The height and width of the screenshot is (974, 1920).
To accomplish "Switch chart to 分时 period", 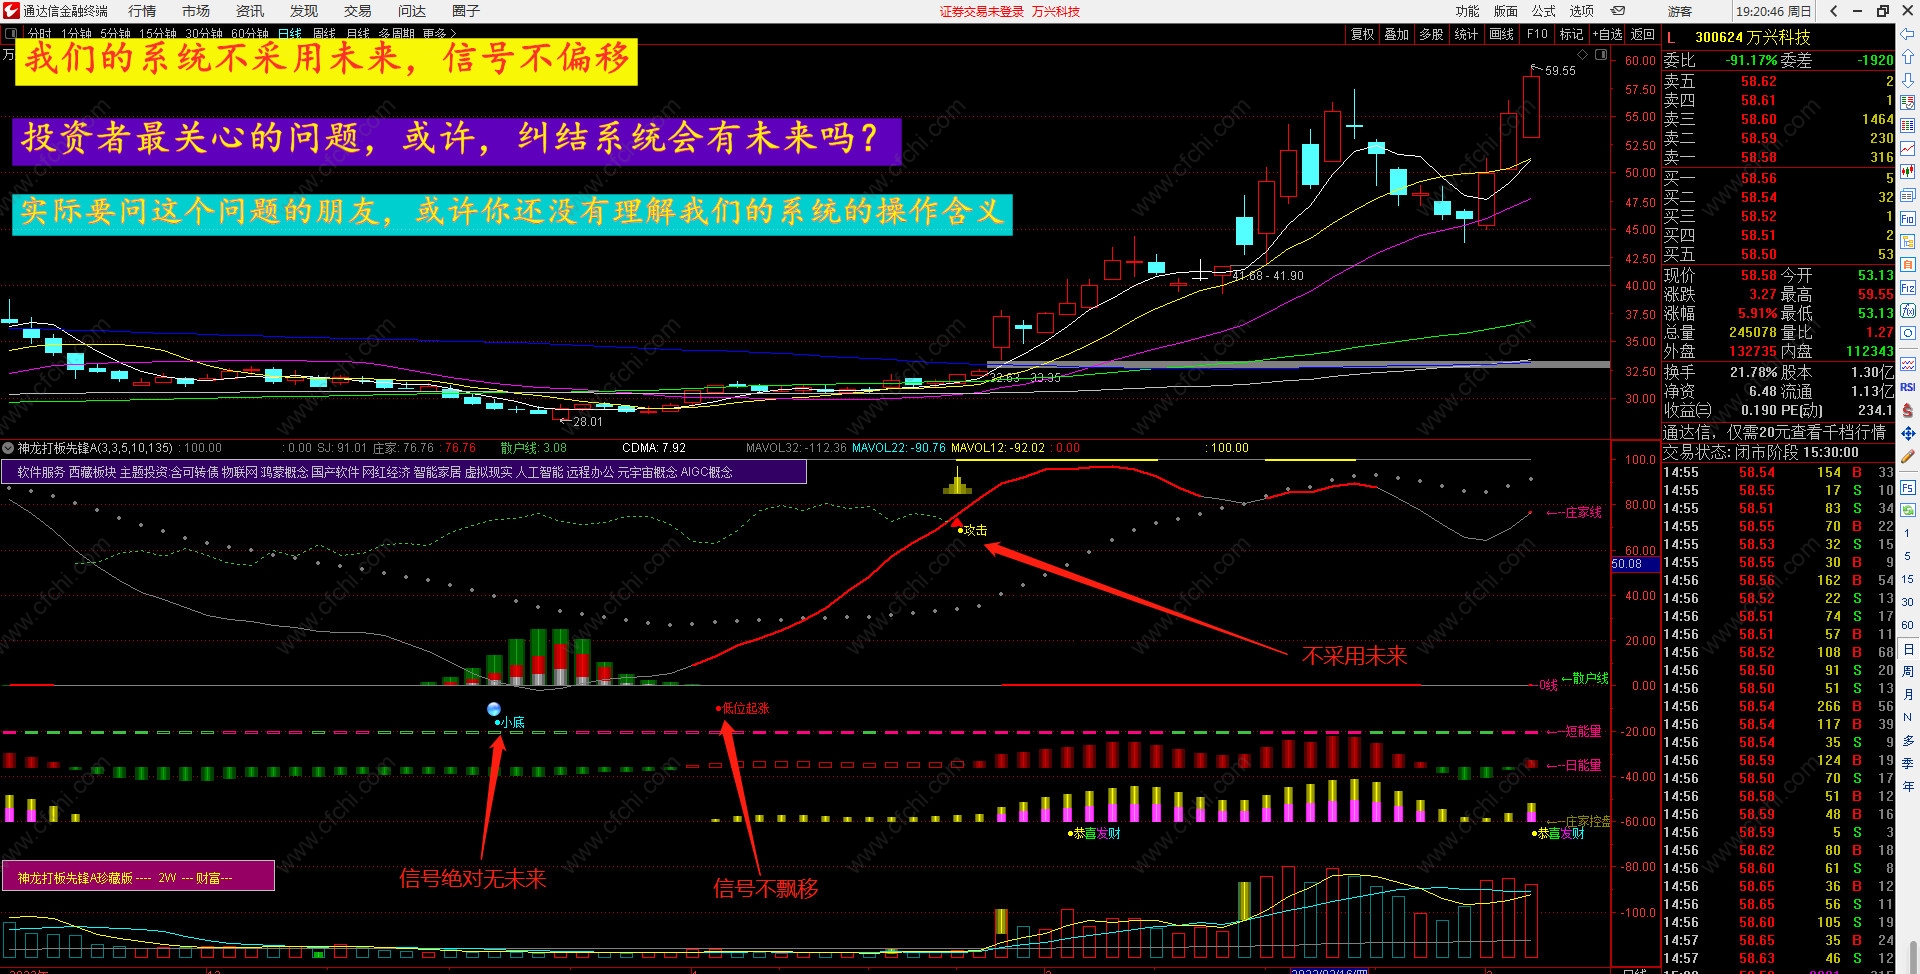I will point(39,34).
